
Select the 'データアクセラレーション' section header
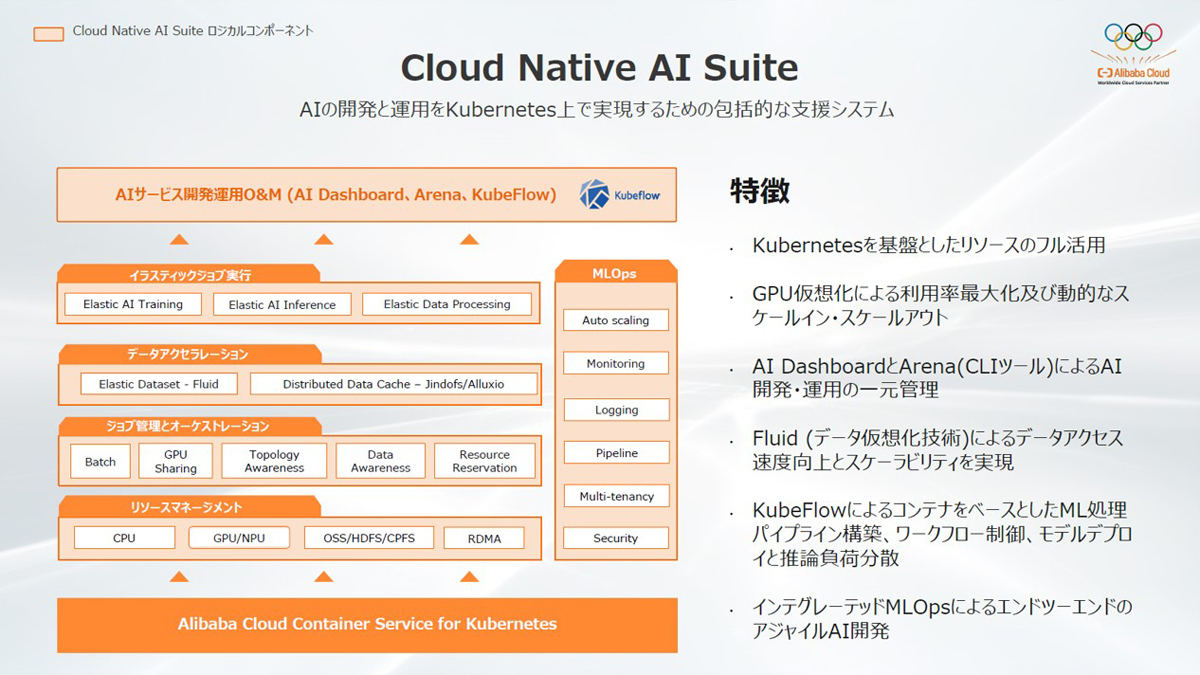(x=188, y=354)
